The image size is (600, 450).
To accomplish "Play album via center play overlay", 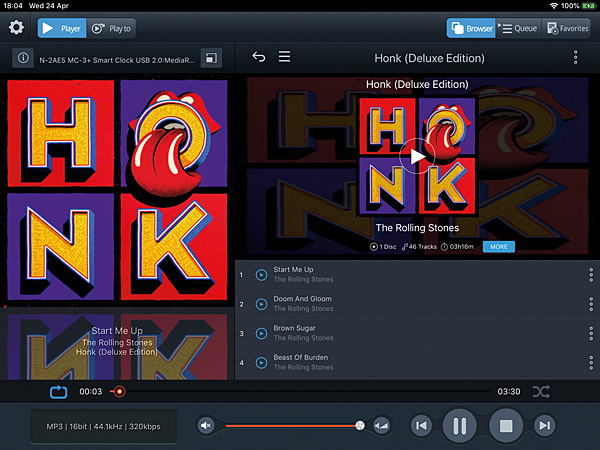I will [417, 156].
